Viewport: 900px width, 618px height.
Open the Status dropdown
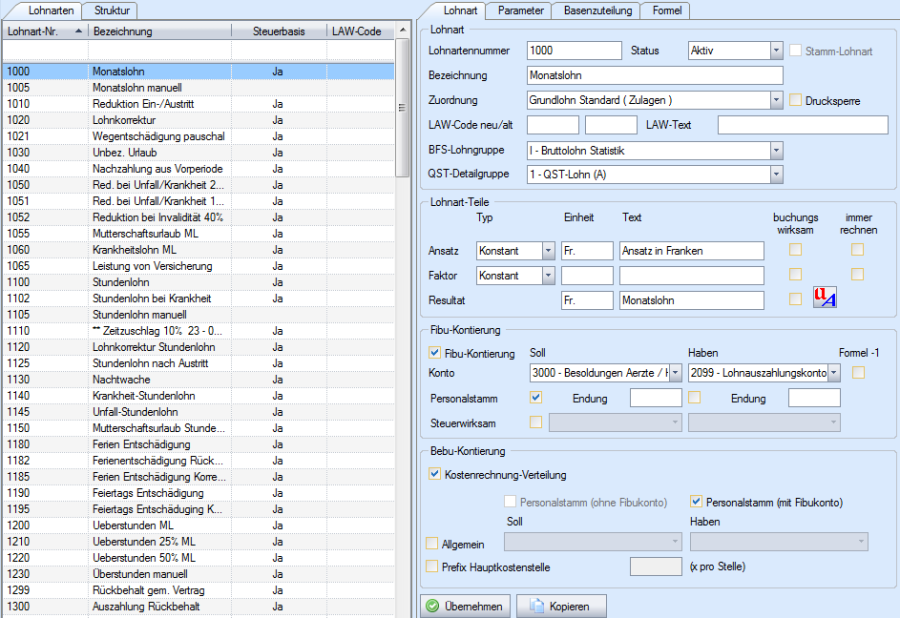[776, 50]
